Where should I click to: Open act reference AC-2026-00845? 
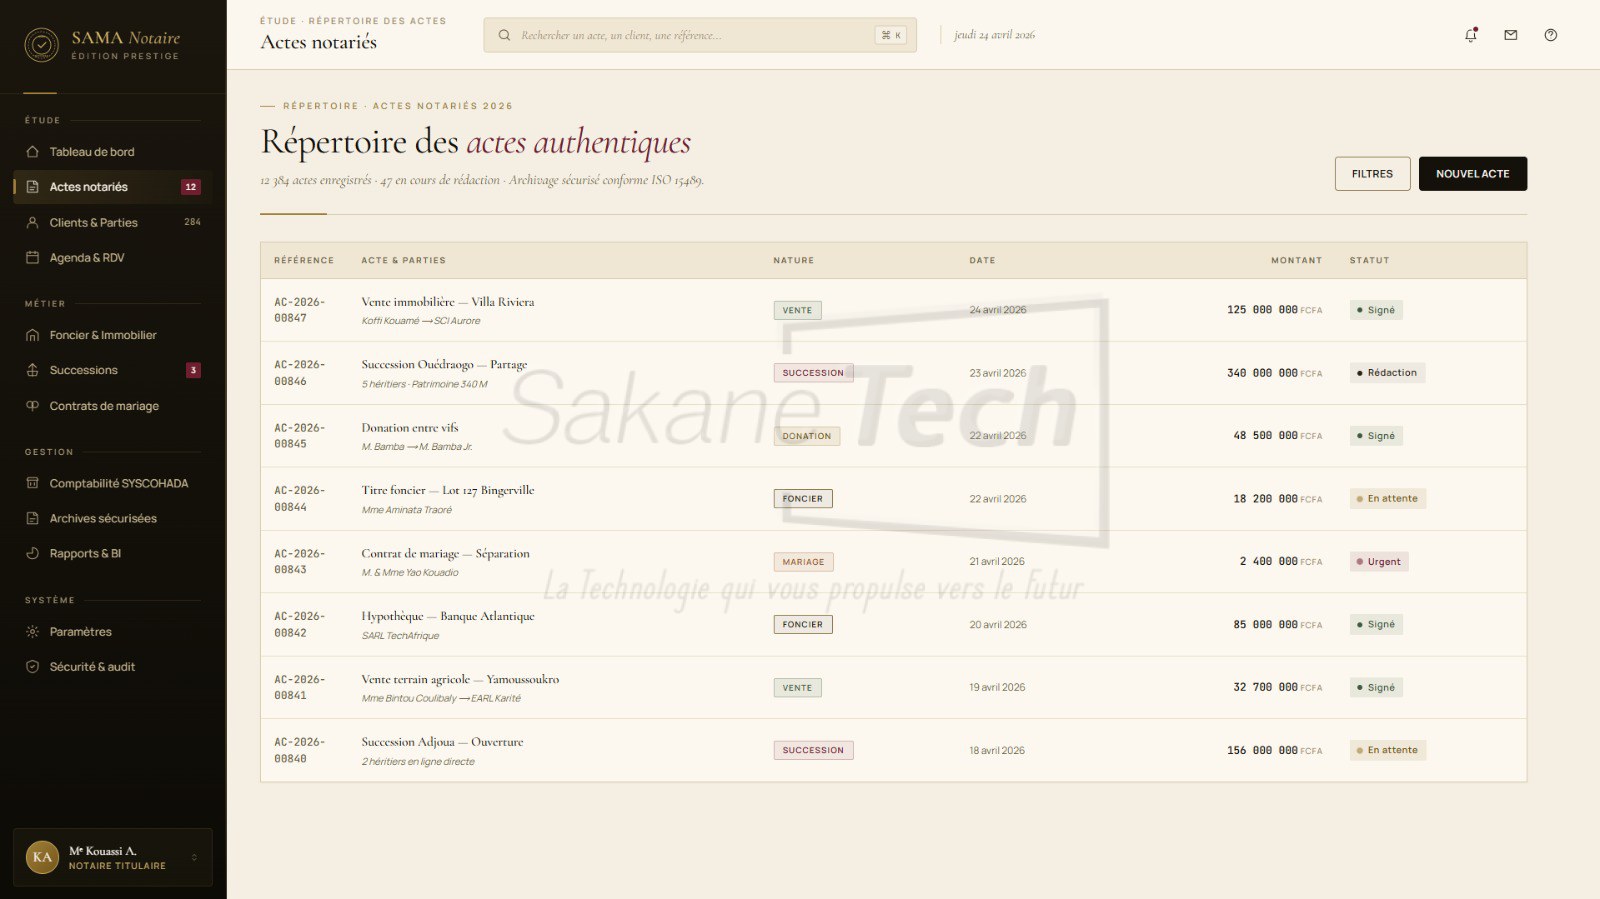click(x=299, y=436)
